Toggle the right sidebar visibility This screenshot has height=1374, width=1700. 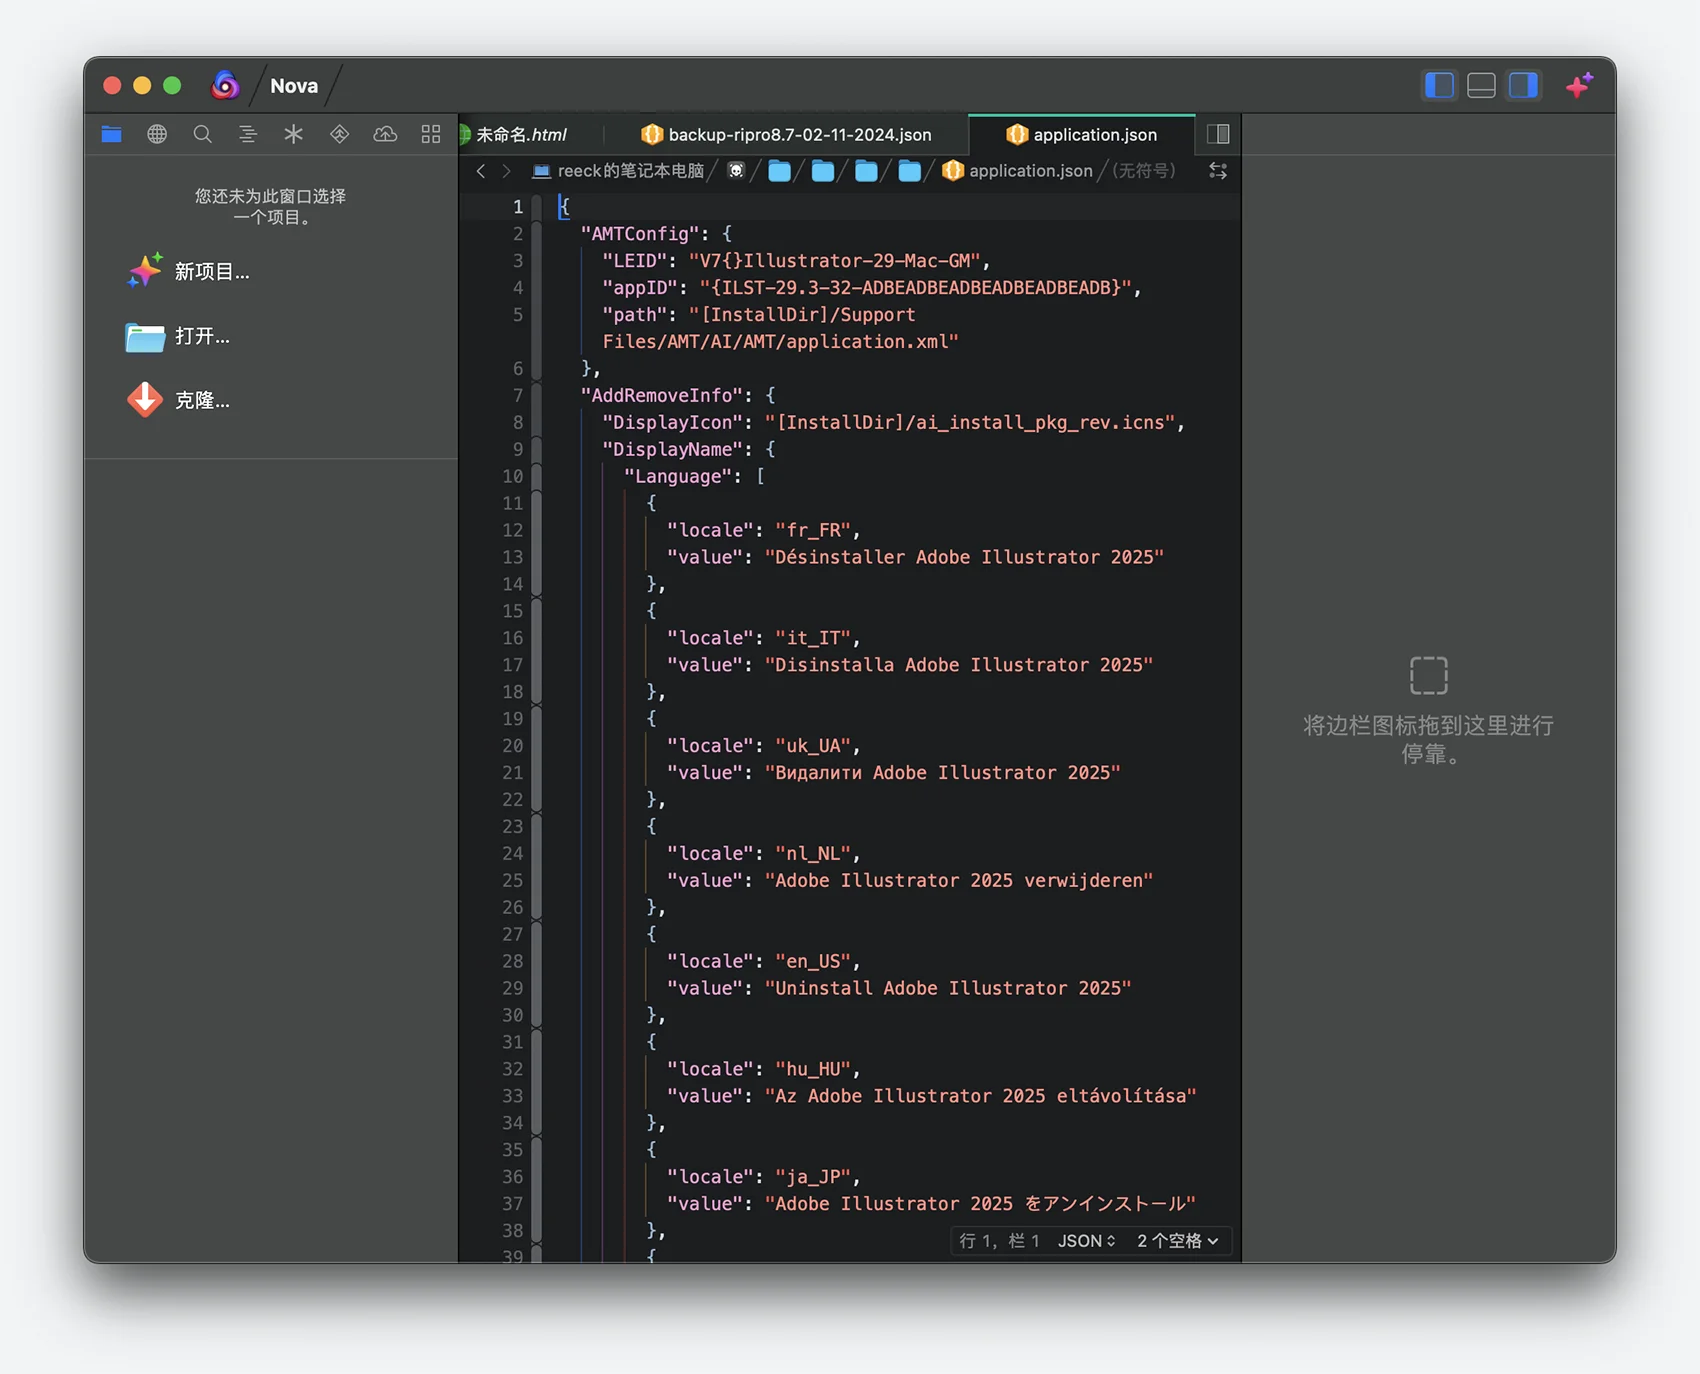(x=1523, y=85)
